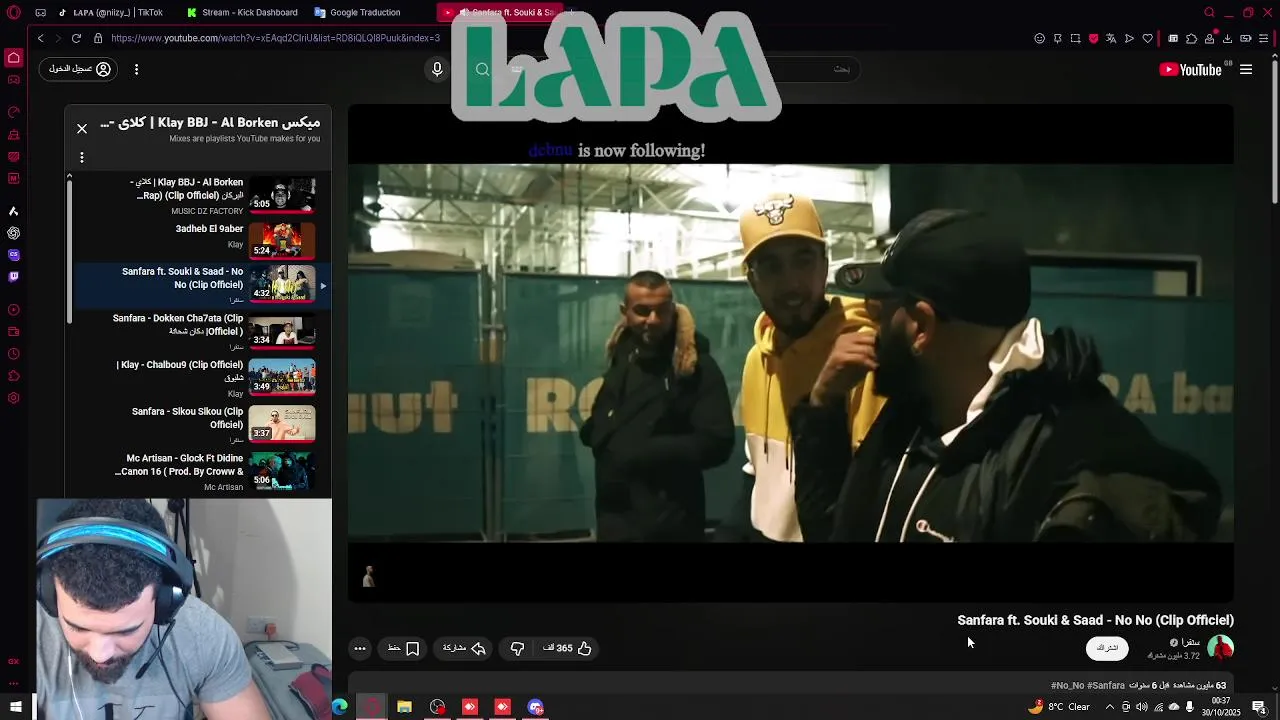Click the playlist panel scrollbar
The height and width of the screenshot is (720, 1280).
pos(69,250)
